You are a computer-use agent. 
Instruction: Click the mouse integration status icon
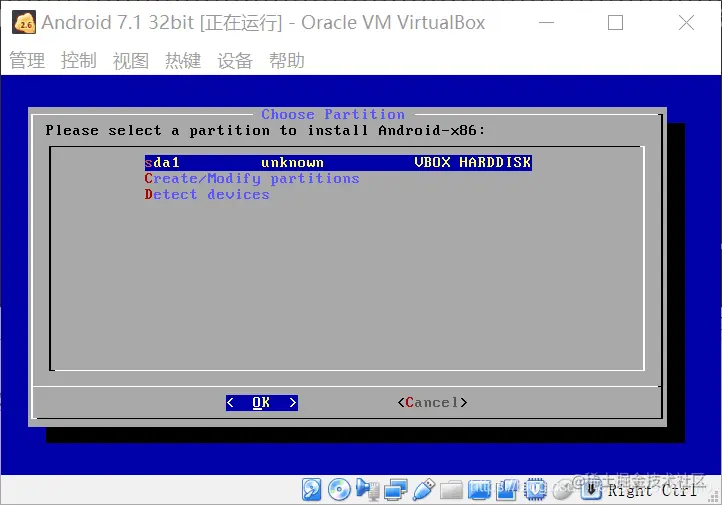[x=563, y=490]
